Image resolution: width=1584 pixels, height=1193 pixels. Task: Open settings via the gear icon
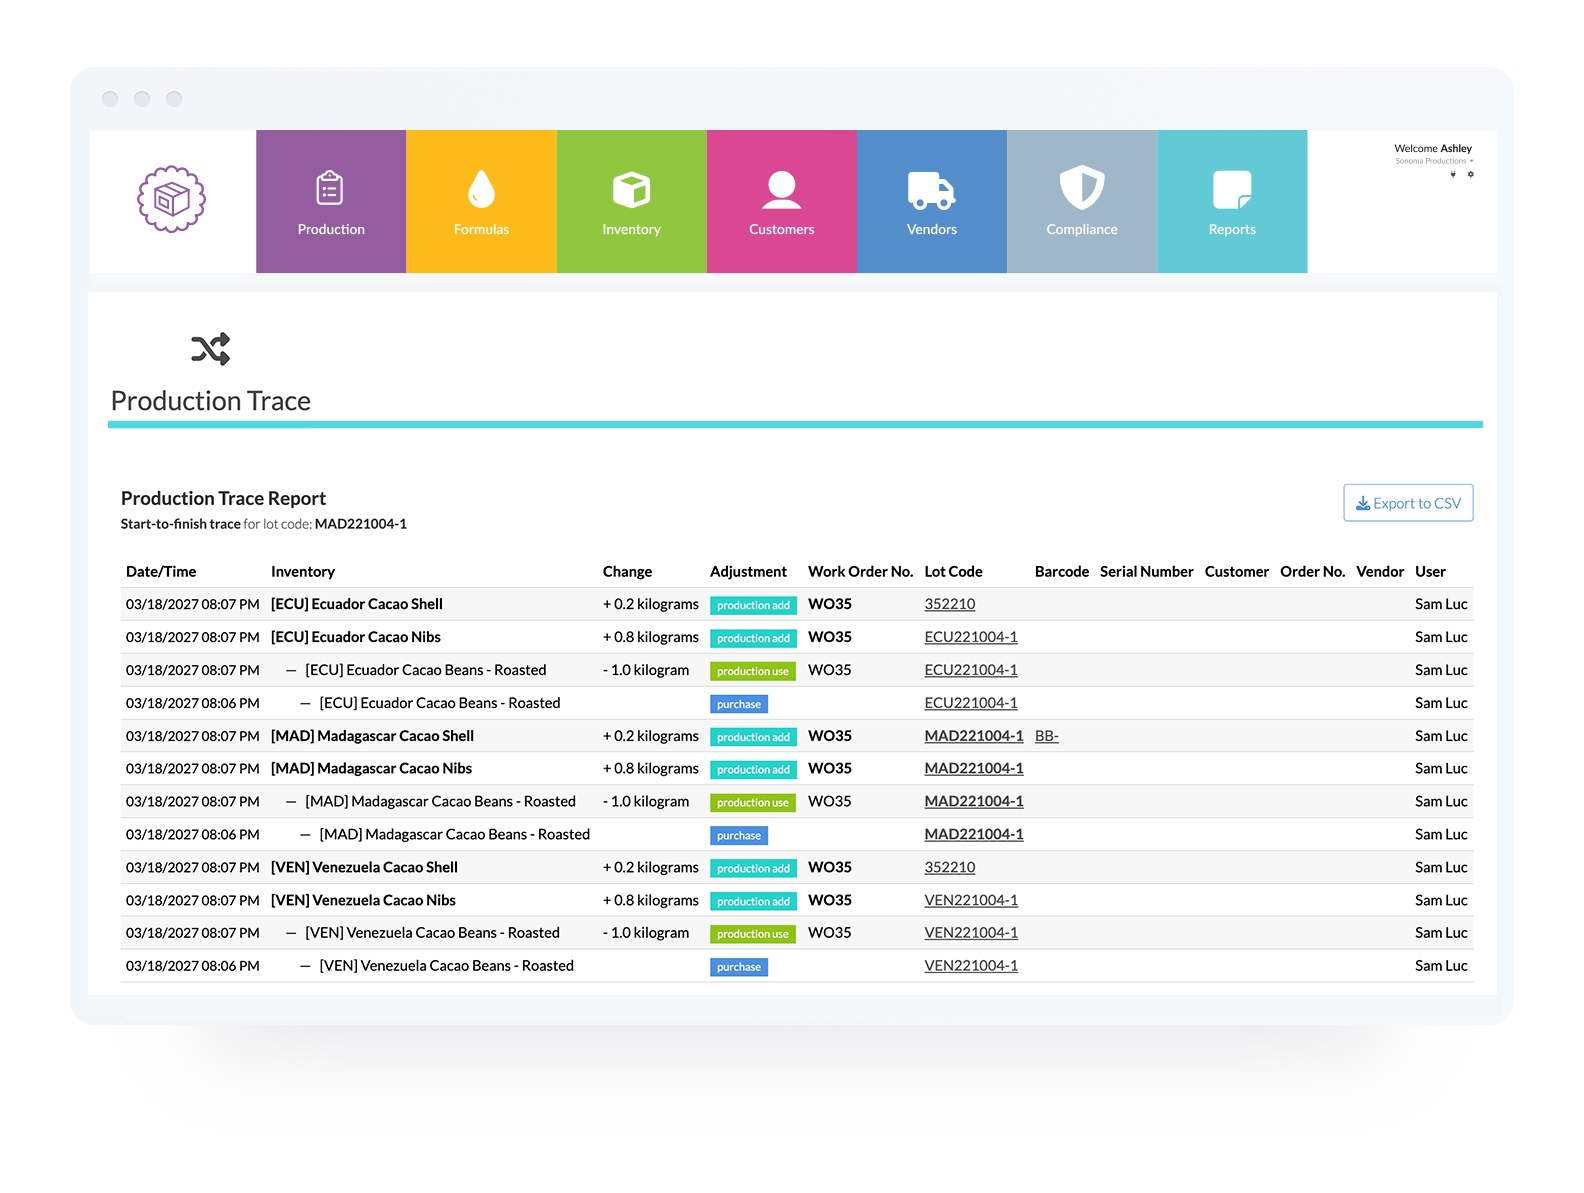click(1470, 174)
